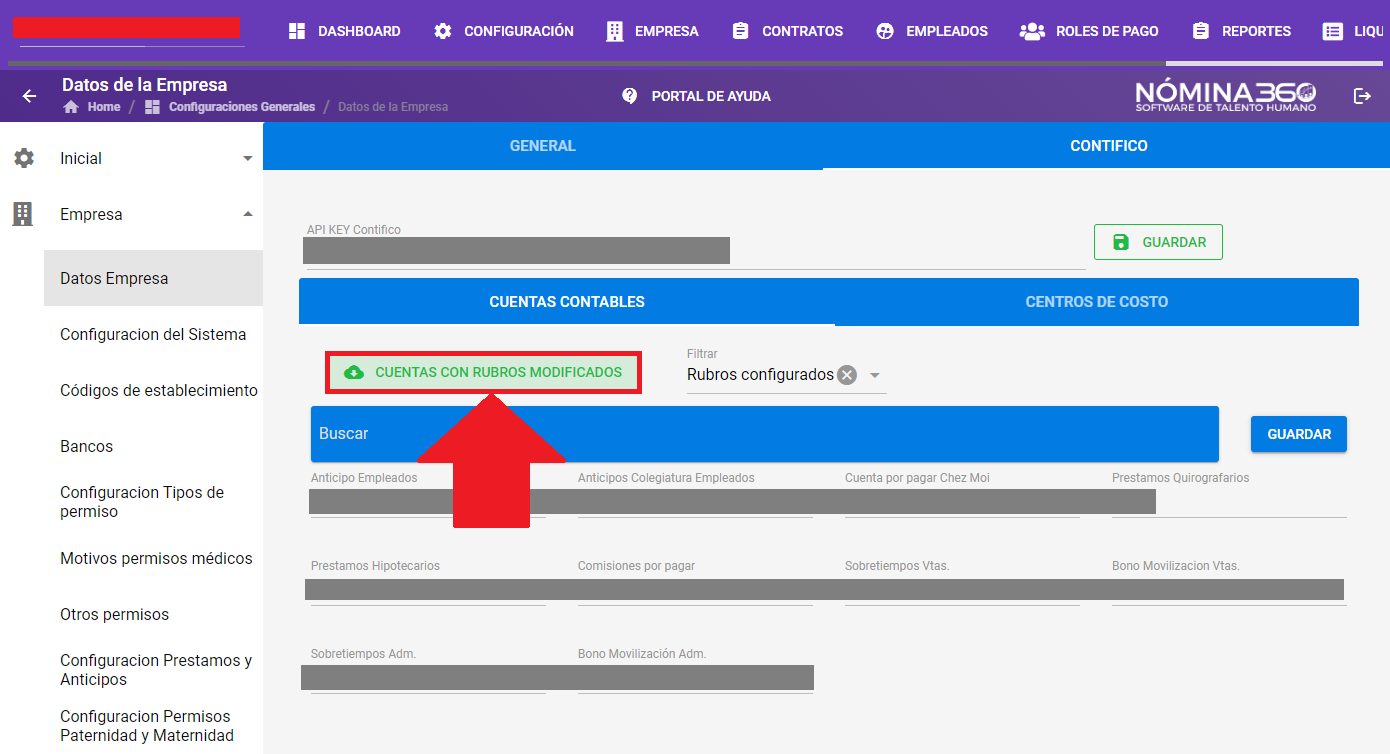Click the blue Guardar button

pyautogui.click(x=1299, y=435)
